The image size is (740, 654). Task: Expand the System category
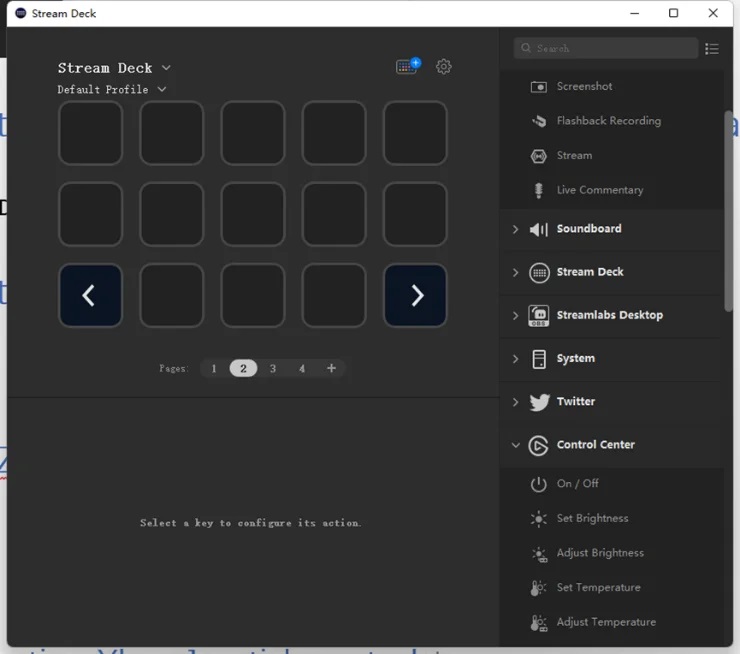515,359
